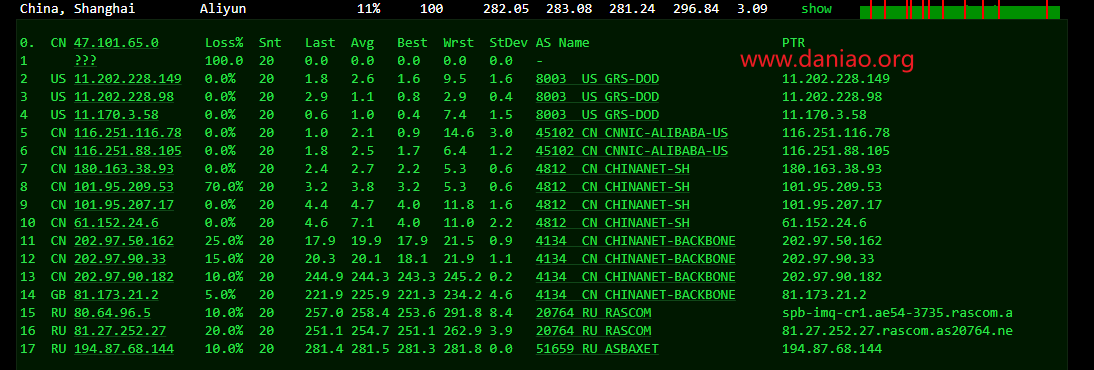Open IP link 202.97.50.162
1094x370 pixels.
coord(123,241)
